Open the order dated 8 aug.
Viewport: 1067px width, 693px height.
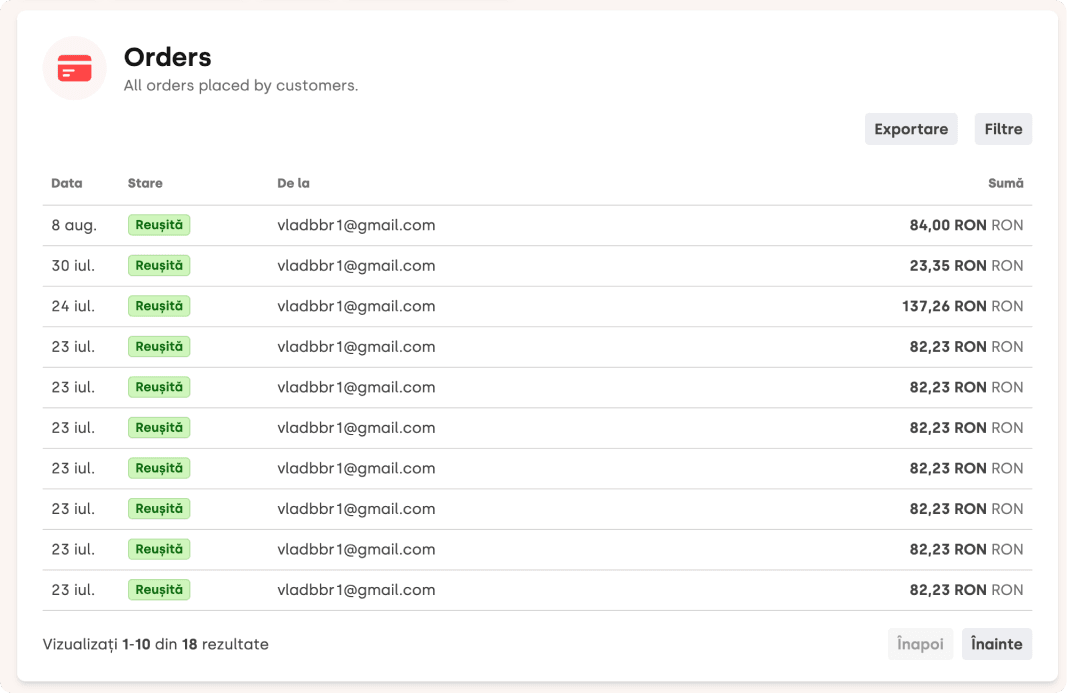(x=74, y=225)
